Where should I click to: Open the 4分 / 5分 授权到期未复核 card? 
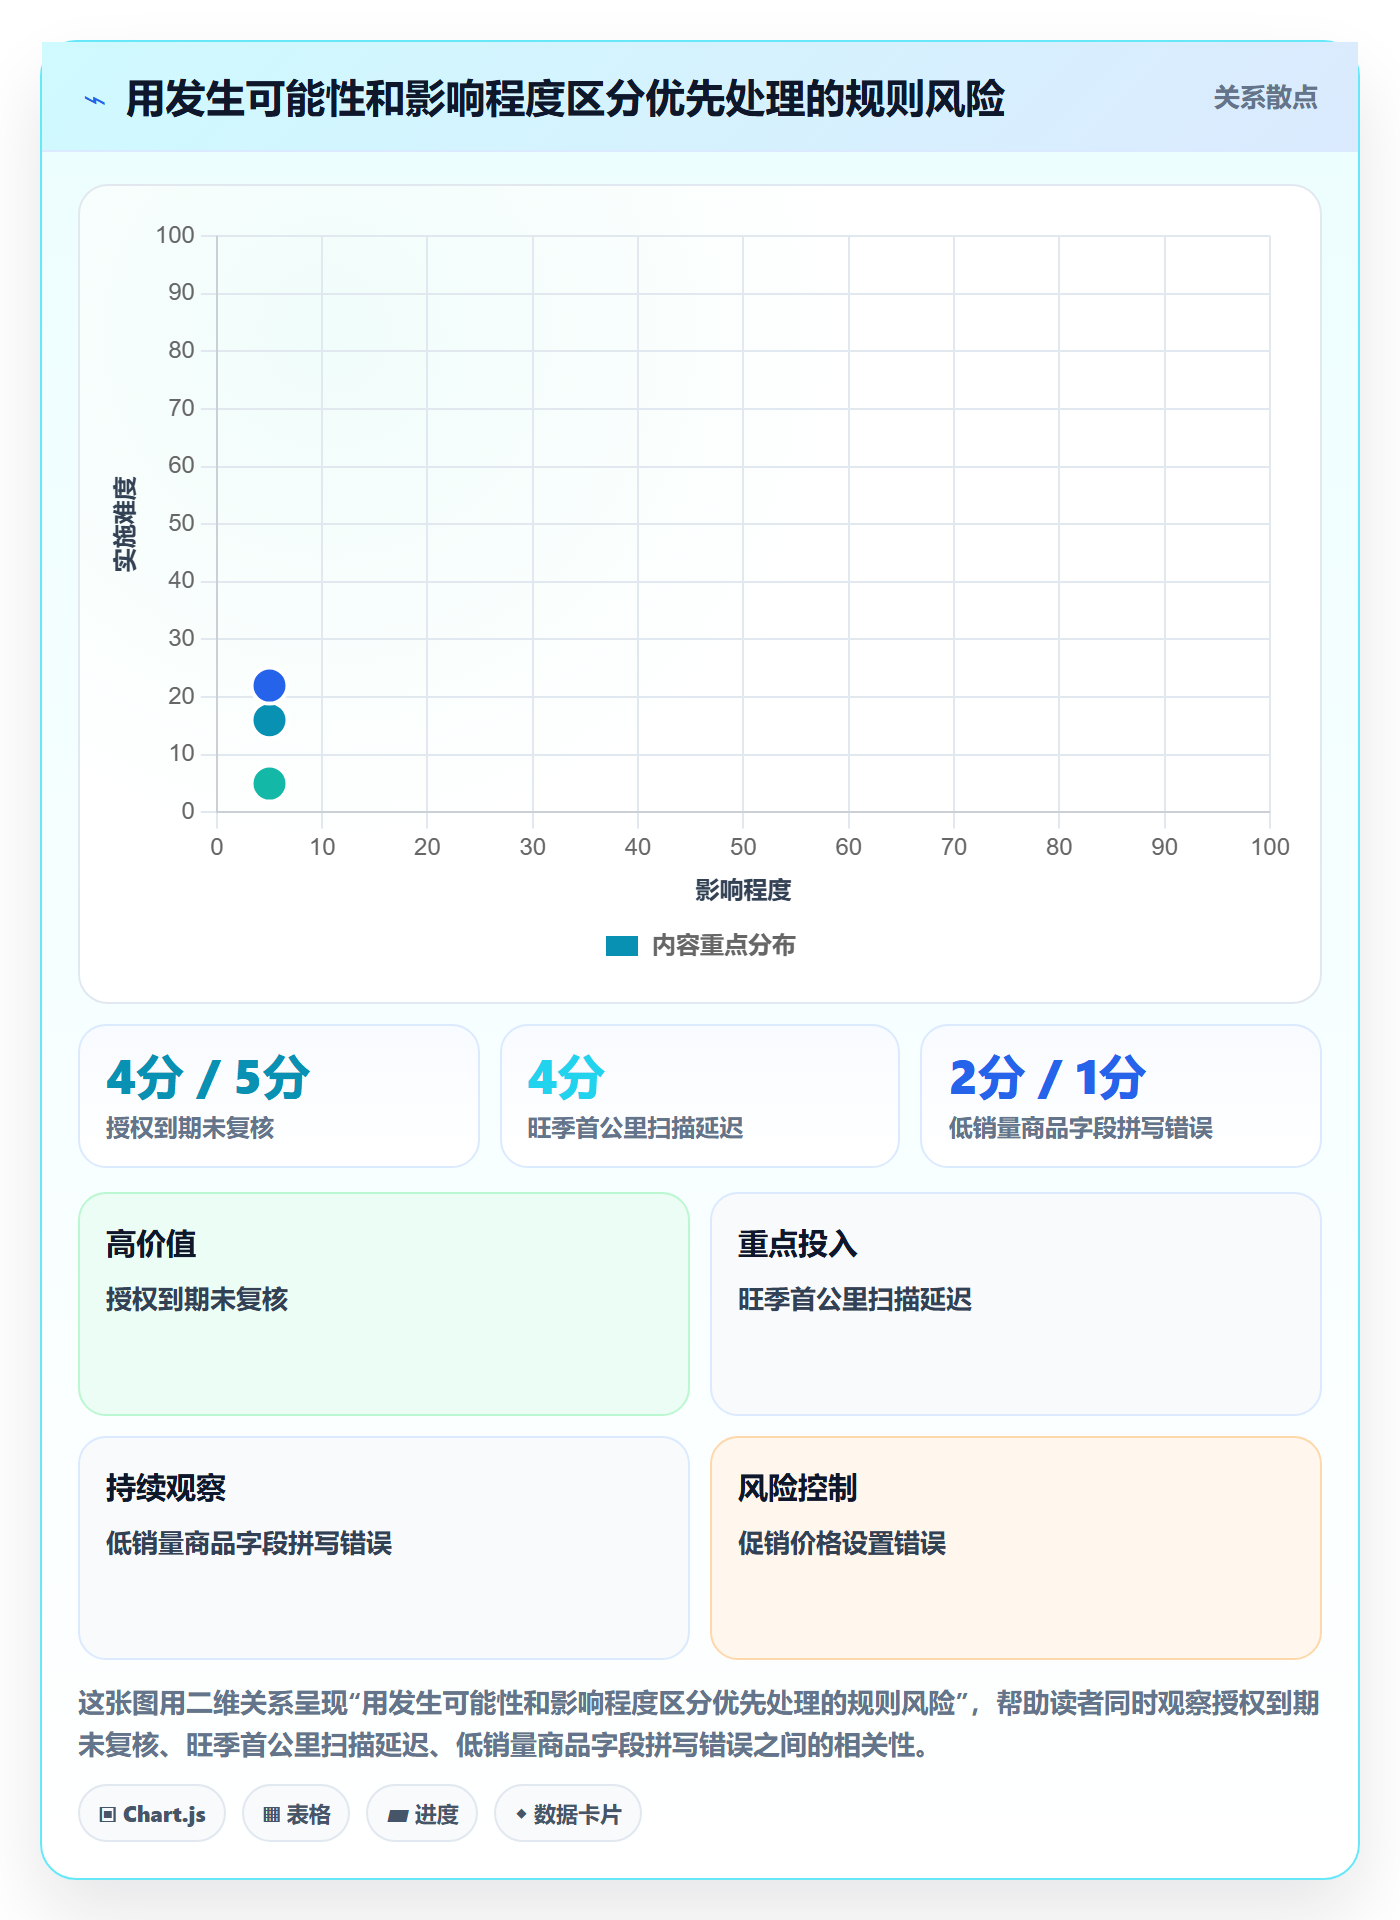click(279, 1096)
